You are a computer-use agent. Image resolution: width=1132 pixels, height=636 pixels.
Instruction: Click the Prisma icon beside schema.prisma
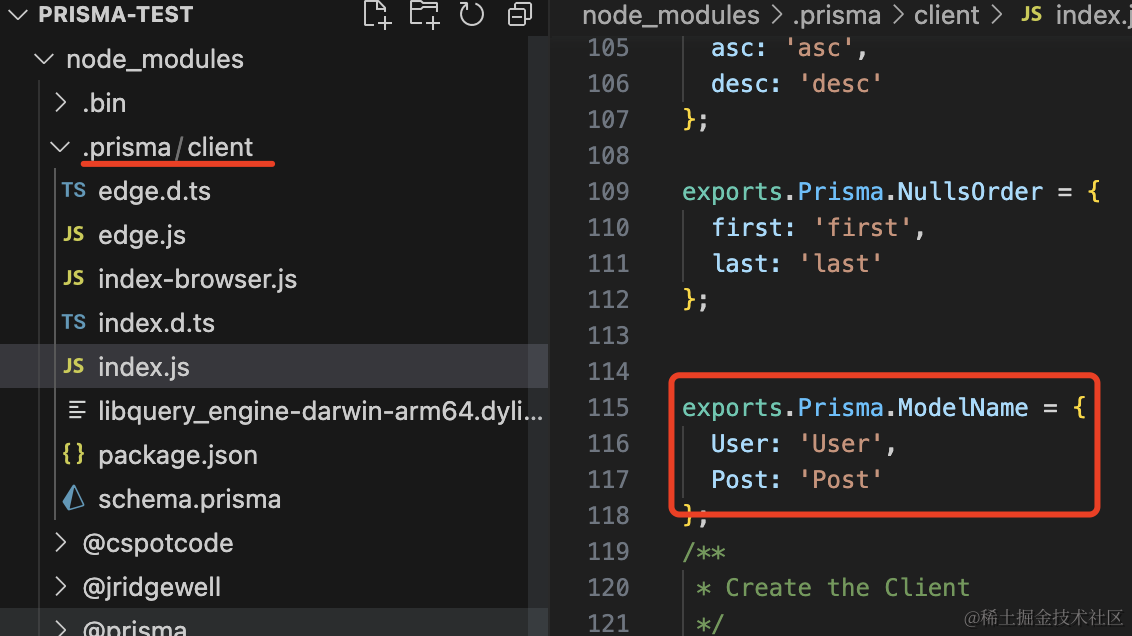(74, 499)
